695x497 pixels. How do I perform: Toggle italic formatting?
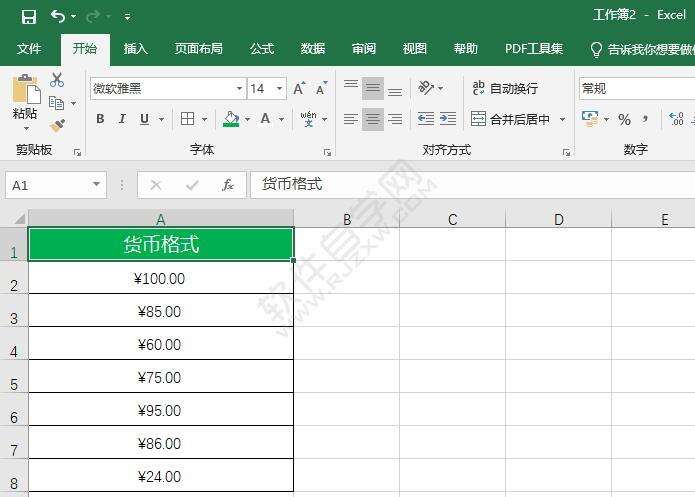click(122, 119)
